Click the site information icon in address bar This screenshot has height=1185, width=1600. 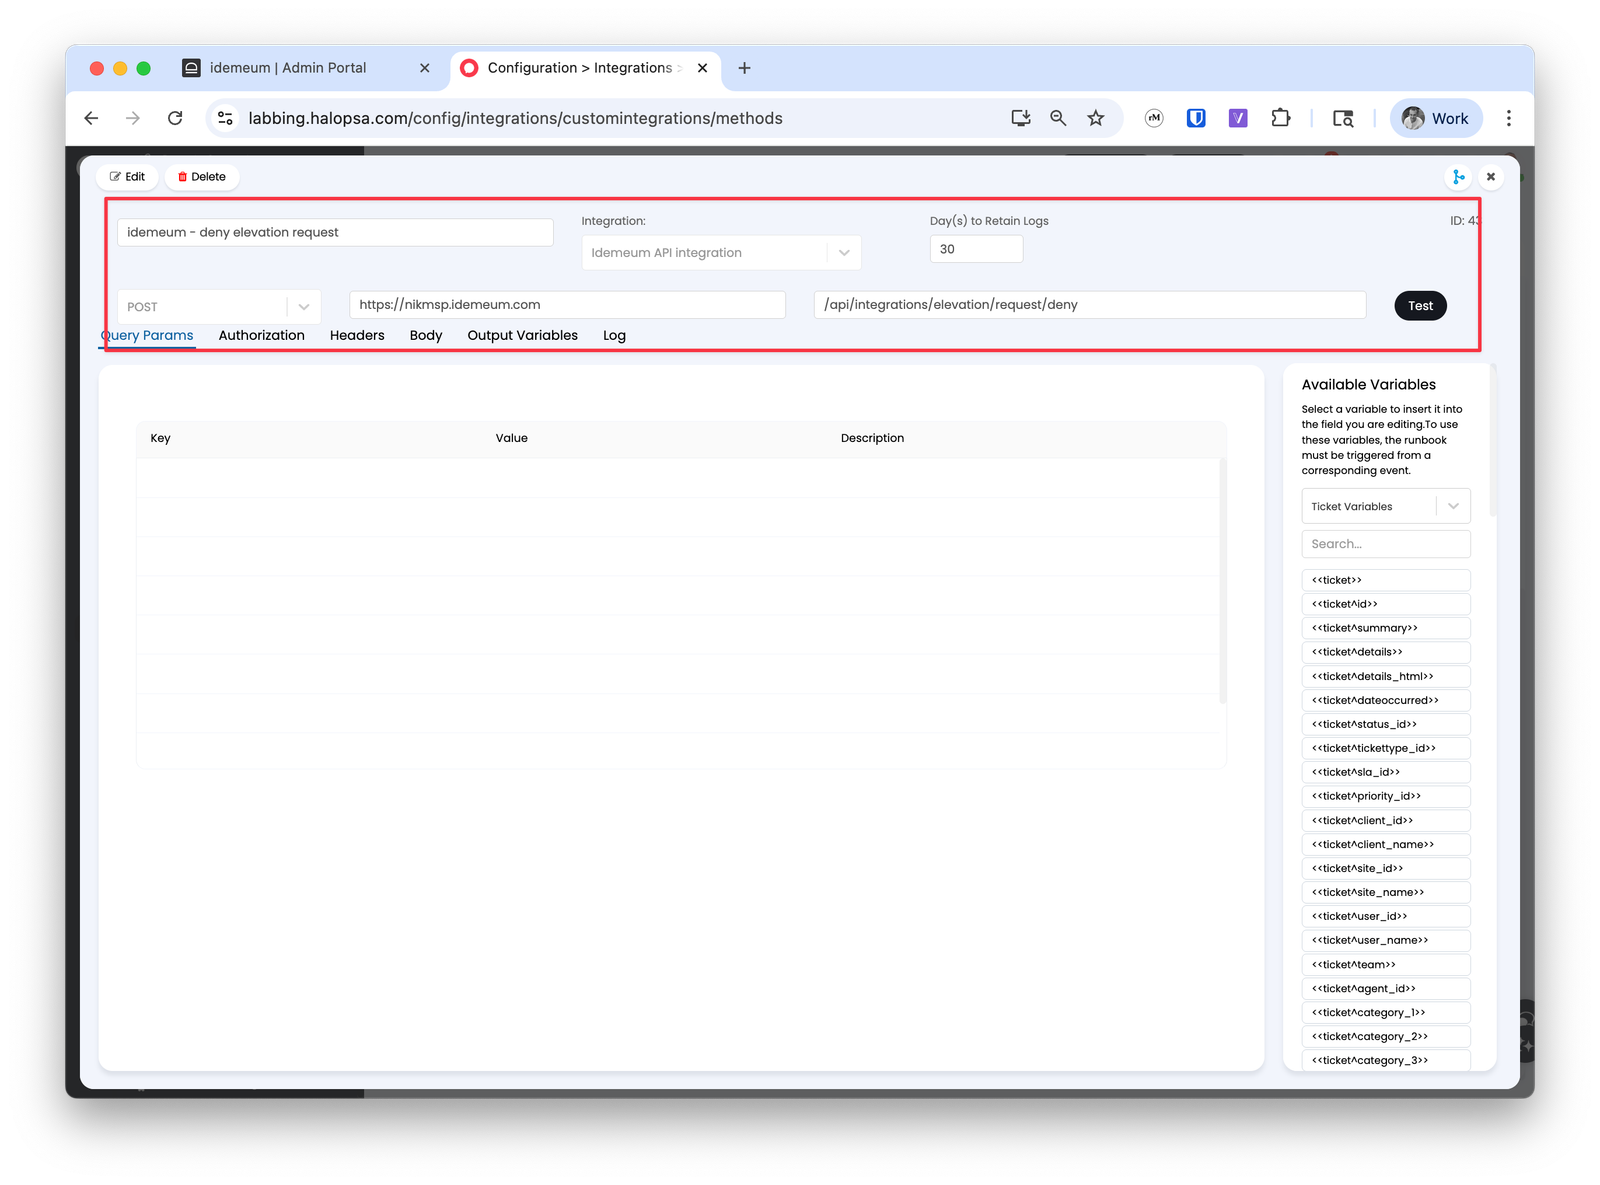coord(225,118)
